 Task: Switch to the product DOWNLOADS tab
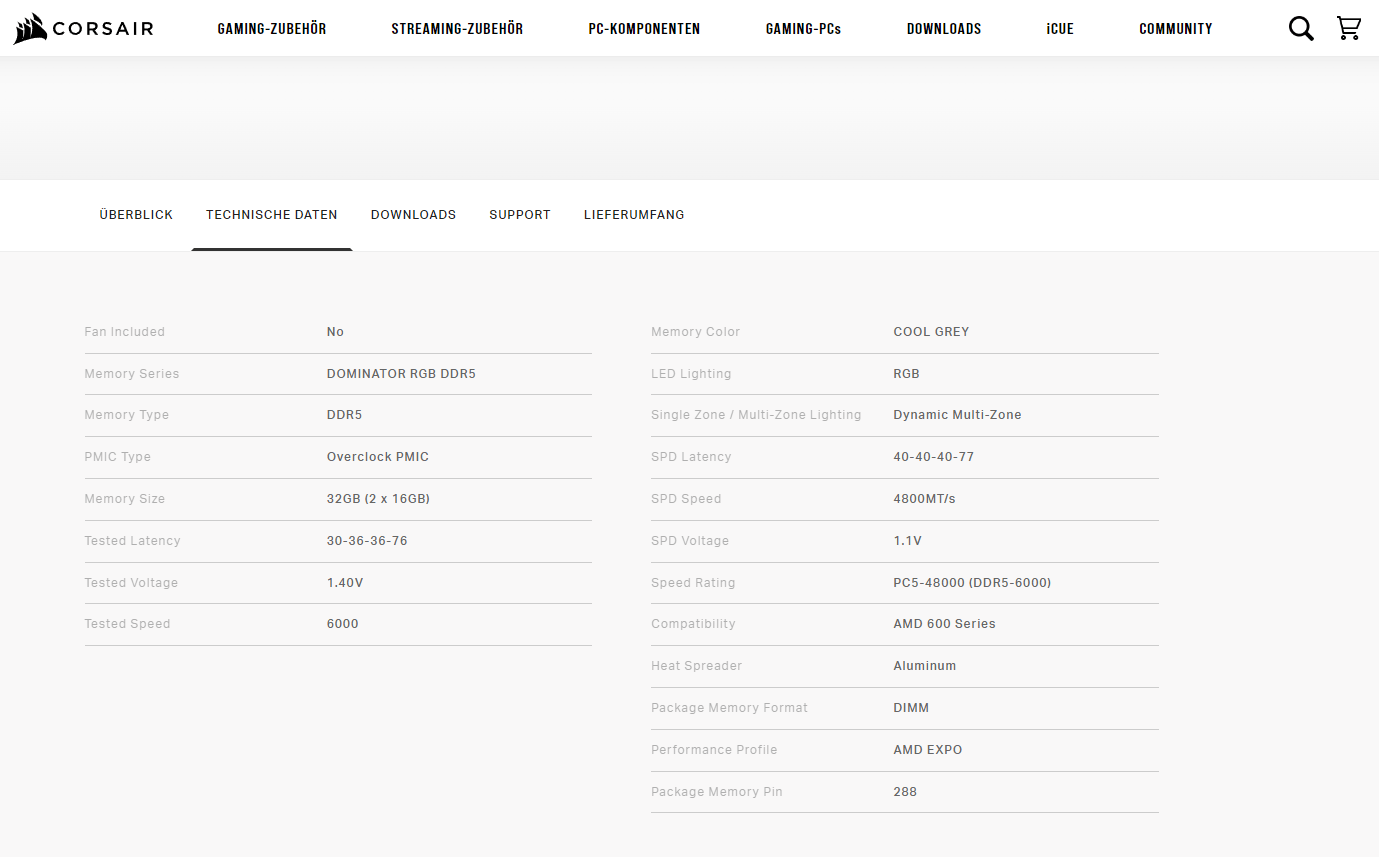[x=413, y=215]
